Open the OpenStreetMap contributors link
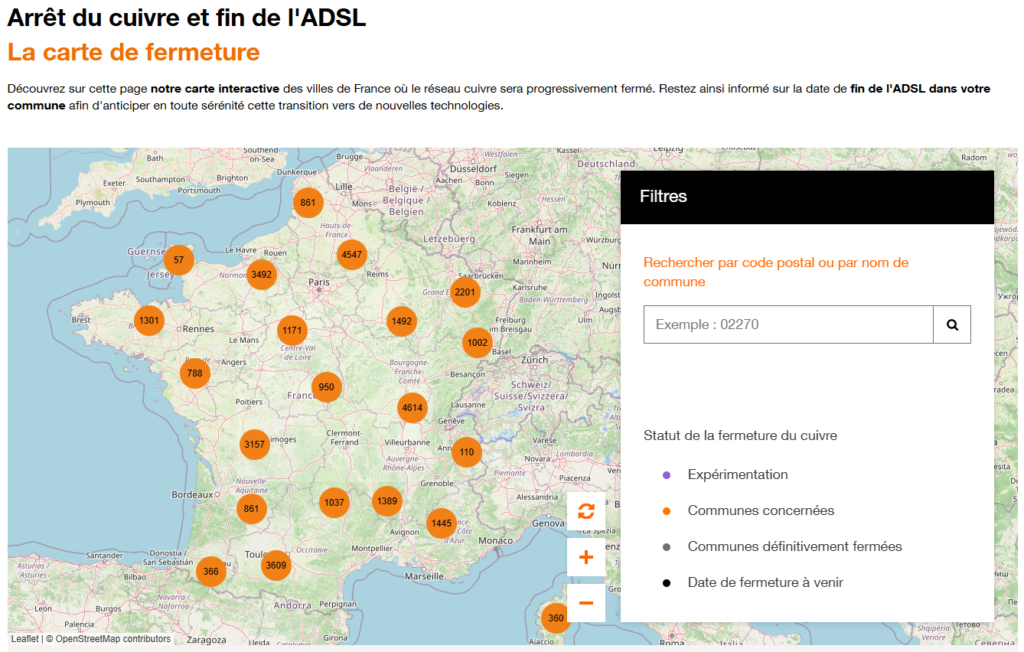The width and height of the screenshot is (1024, 652). (x=113, y=639)
